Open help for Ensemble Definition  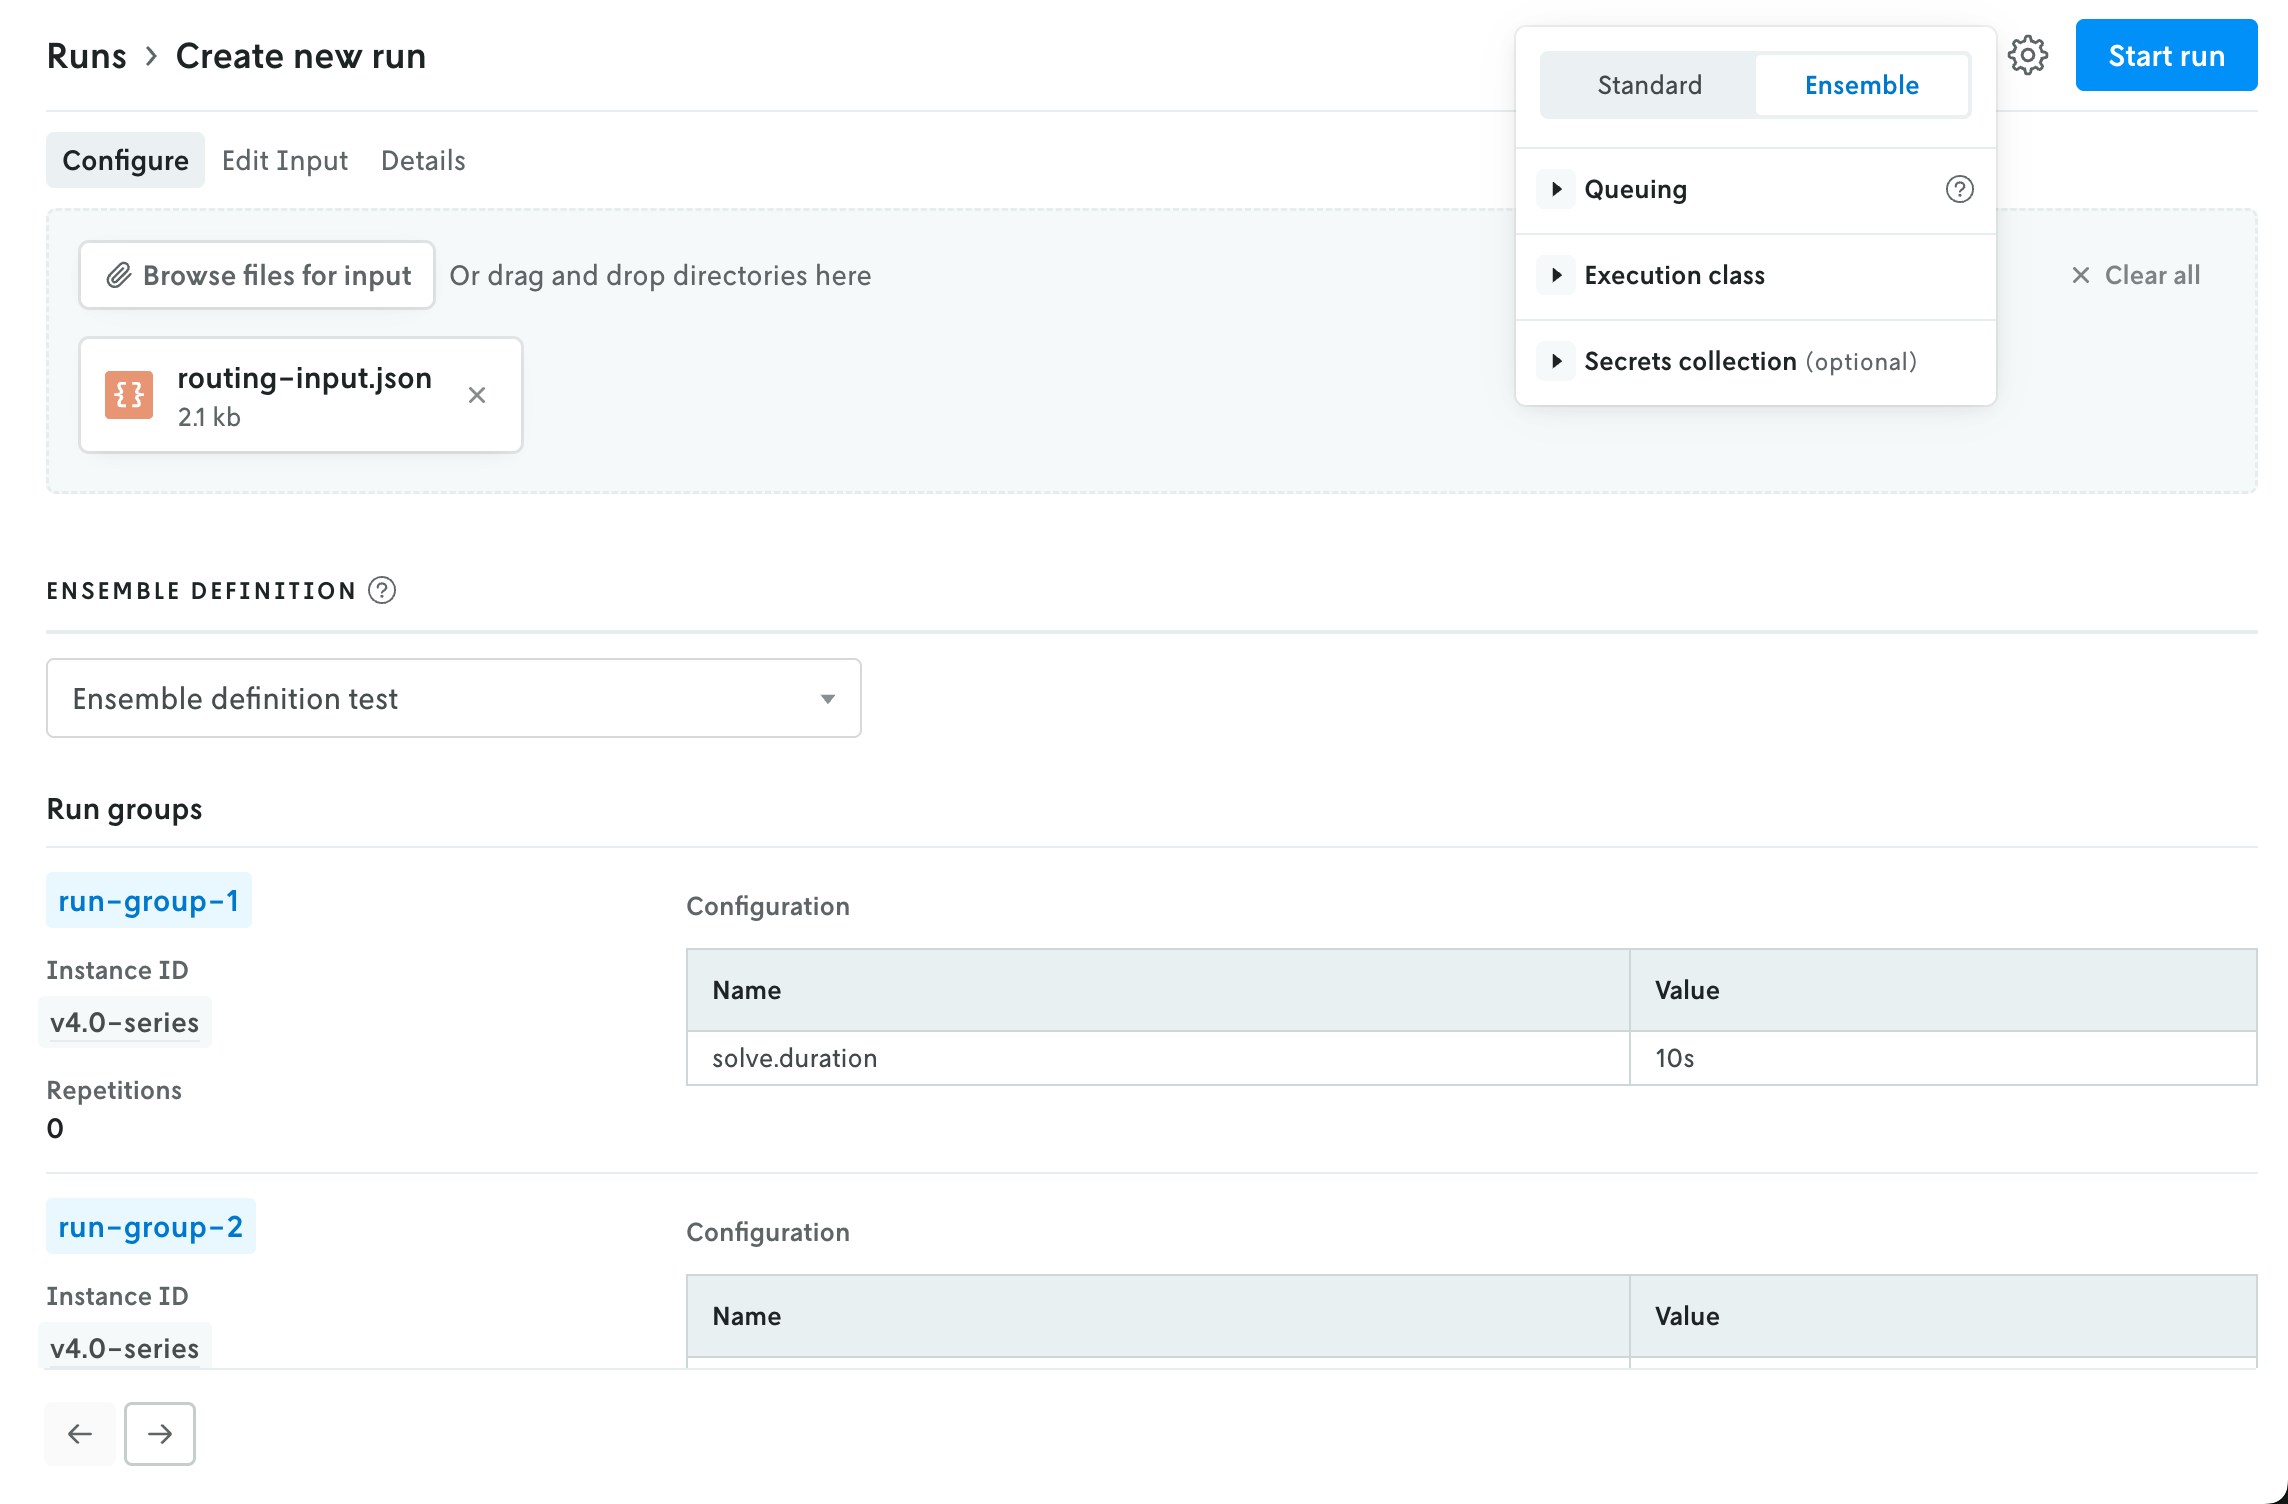(381, 590)
